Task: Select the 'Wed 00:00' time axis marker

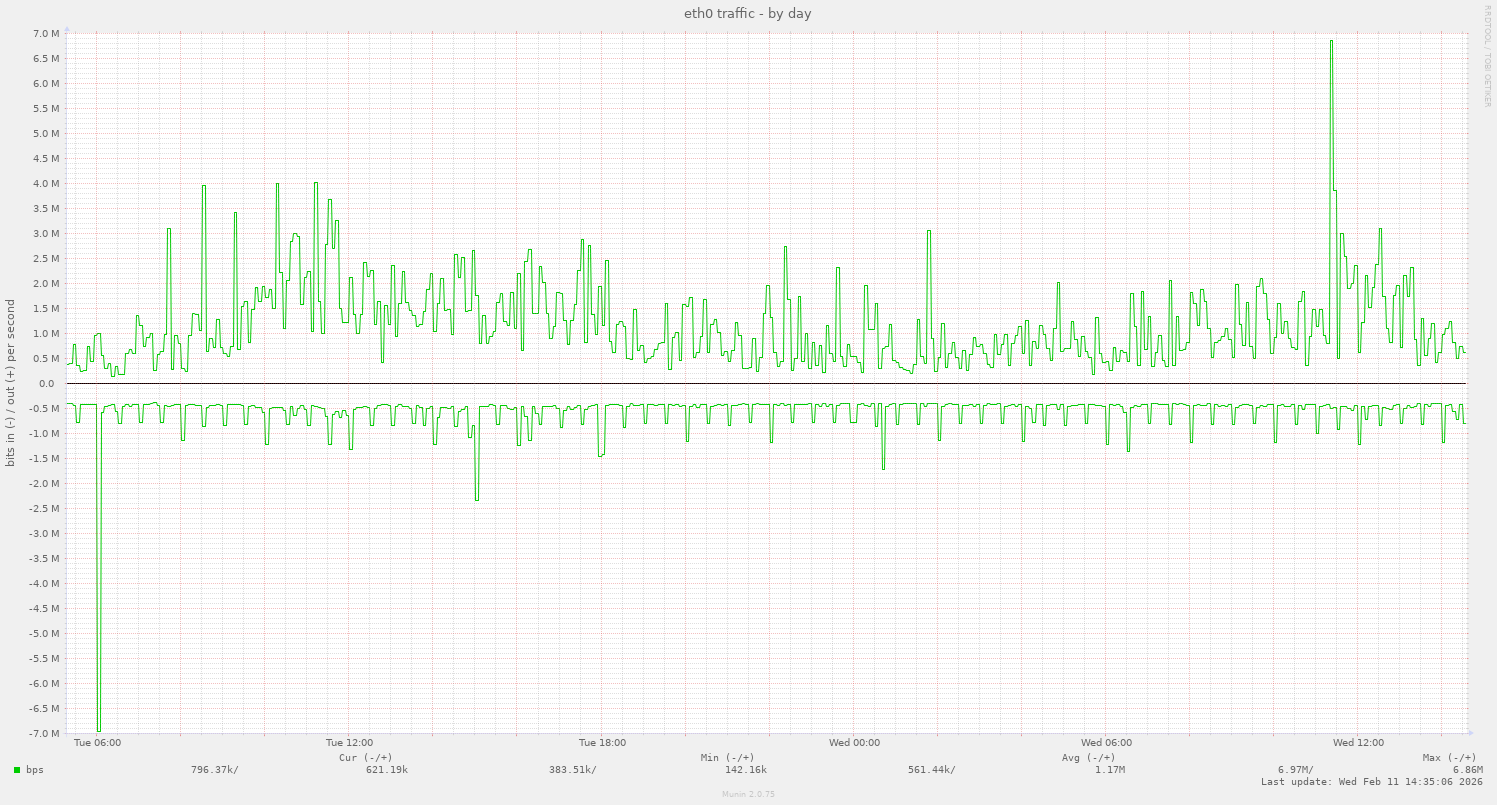Action: pyautogui.click(x=854, y=743)
